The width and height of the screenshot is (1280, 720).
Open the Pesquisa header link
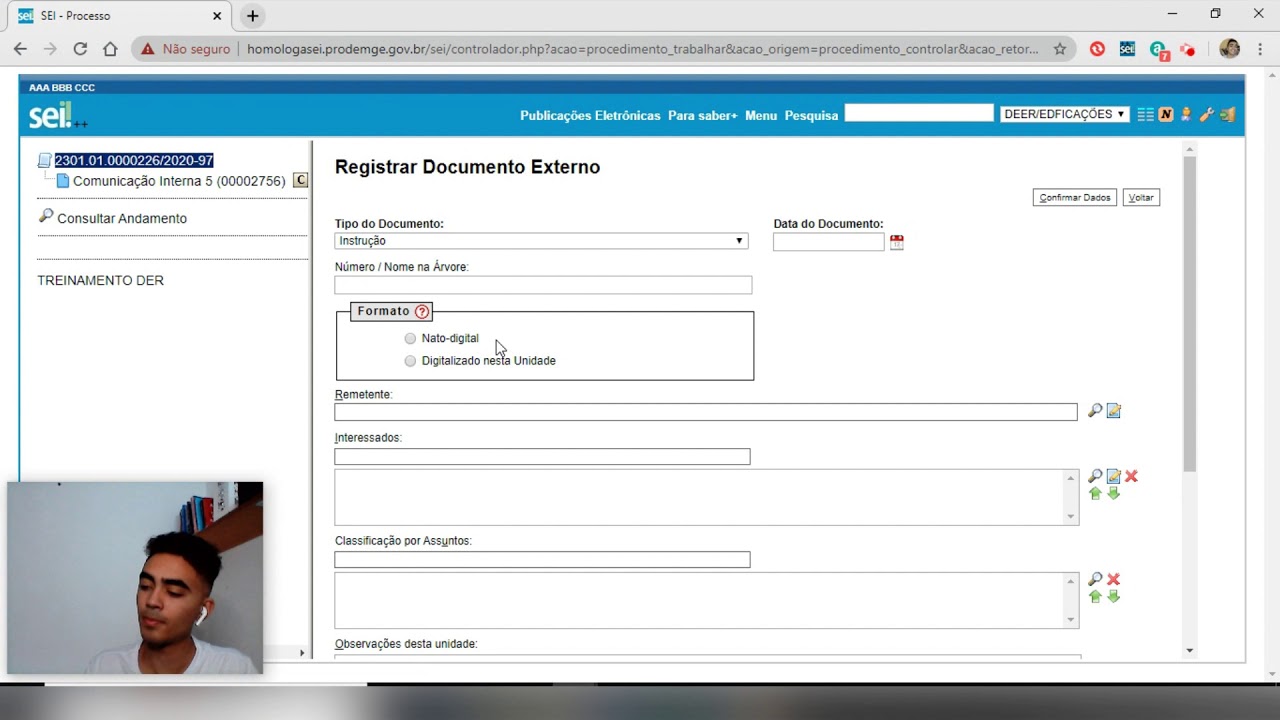click(x=811, y=116)
